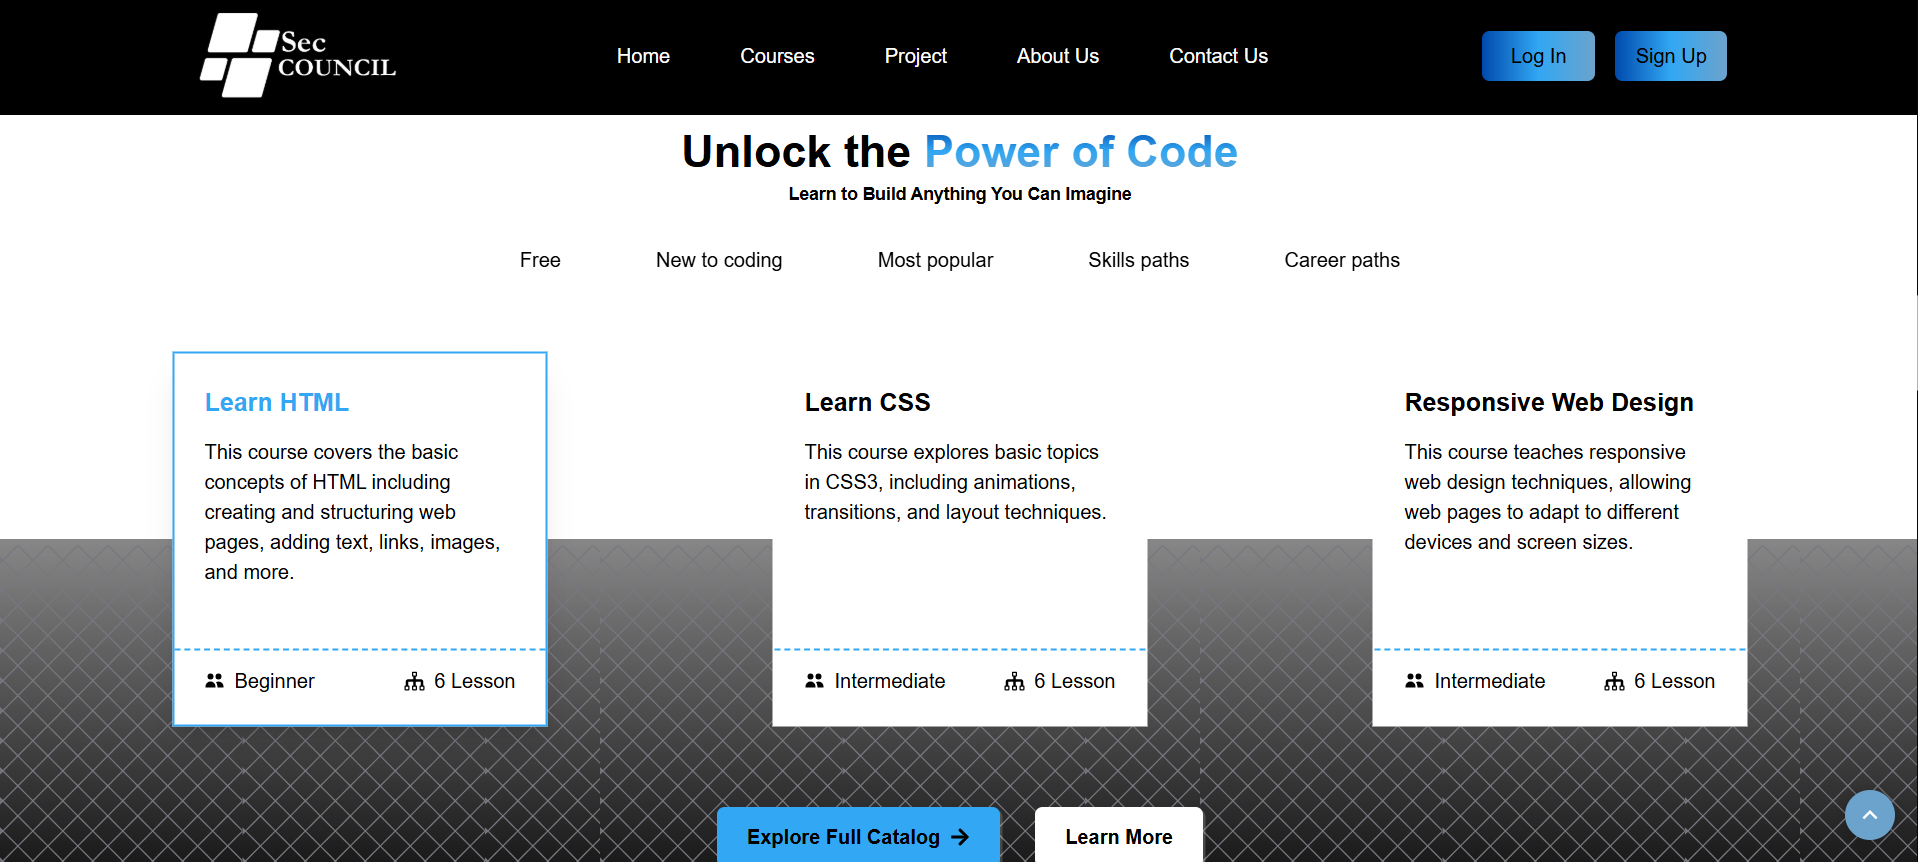Navigate to About Us
Viewport: 1918px width, 862px height.
pyautogui.click(x=1057, y=56)
